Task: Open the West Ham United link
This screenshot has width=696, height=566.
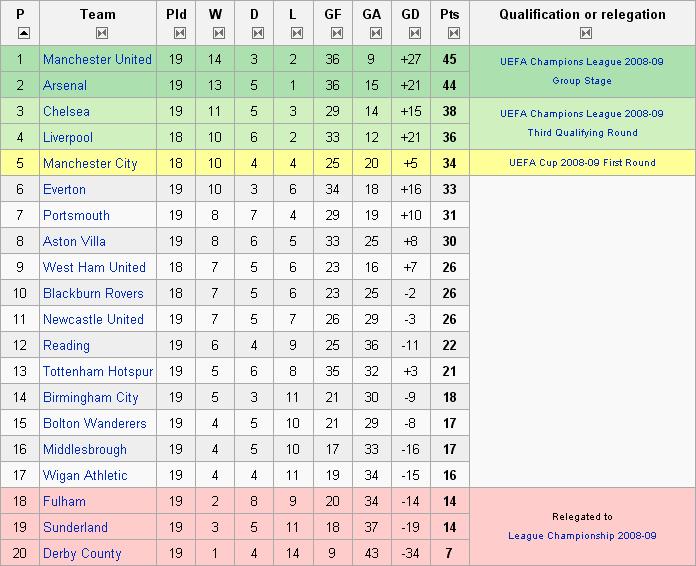Action: point(94,267)
